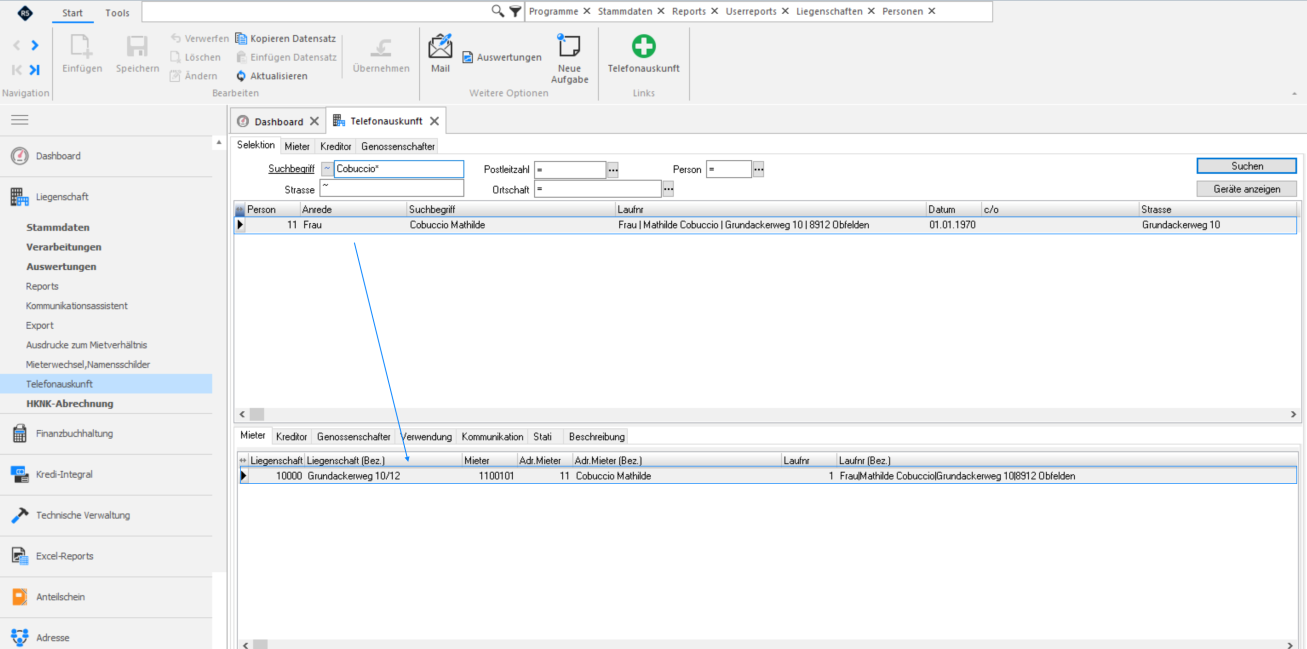Viewport: 1307px width, 649px height.
Task: Click horizontal scrollbar right arrow in results grid
Action: pyautogui.click(x=1294, y=414)
